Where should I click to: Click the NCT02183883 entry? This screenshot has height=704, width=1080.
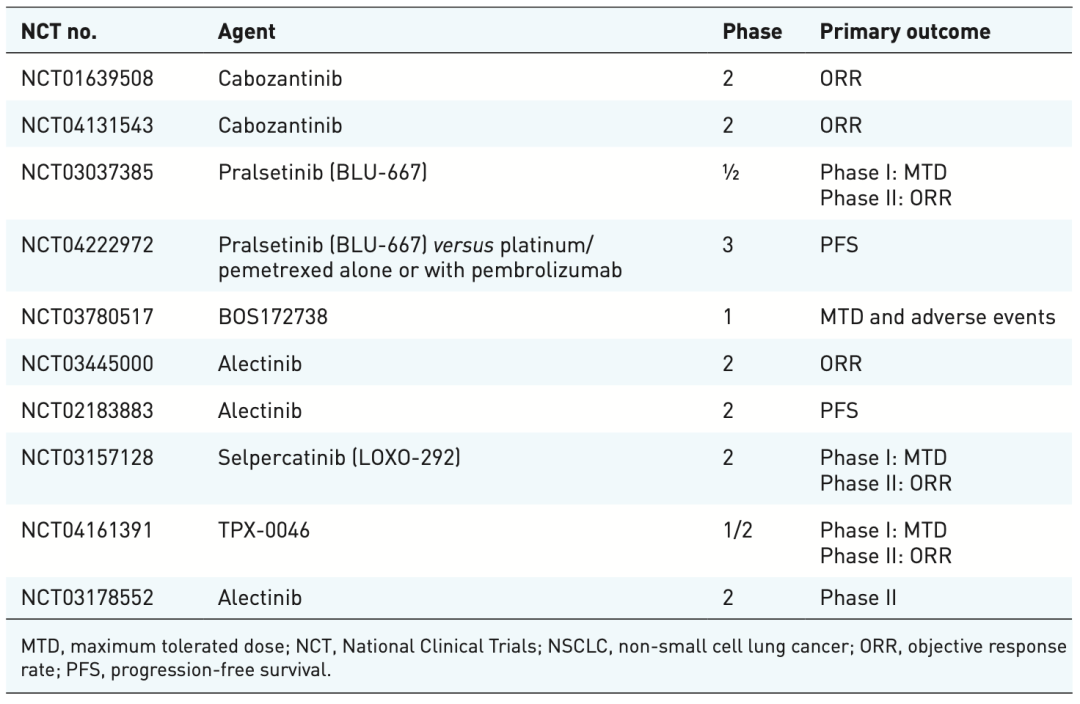87,410
